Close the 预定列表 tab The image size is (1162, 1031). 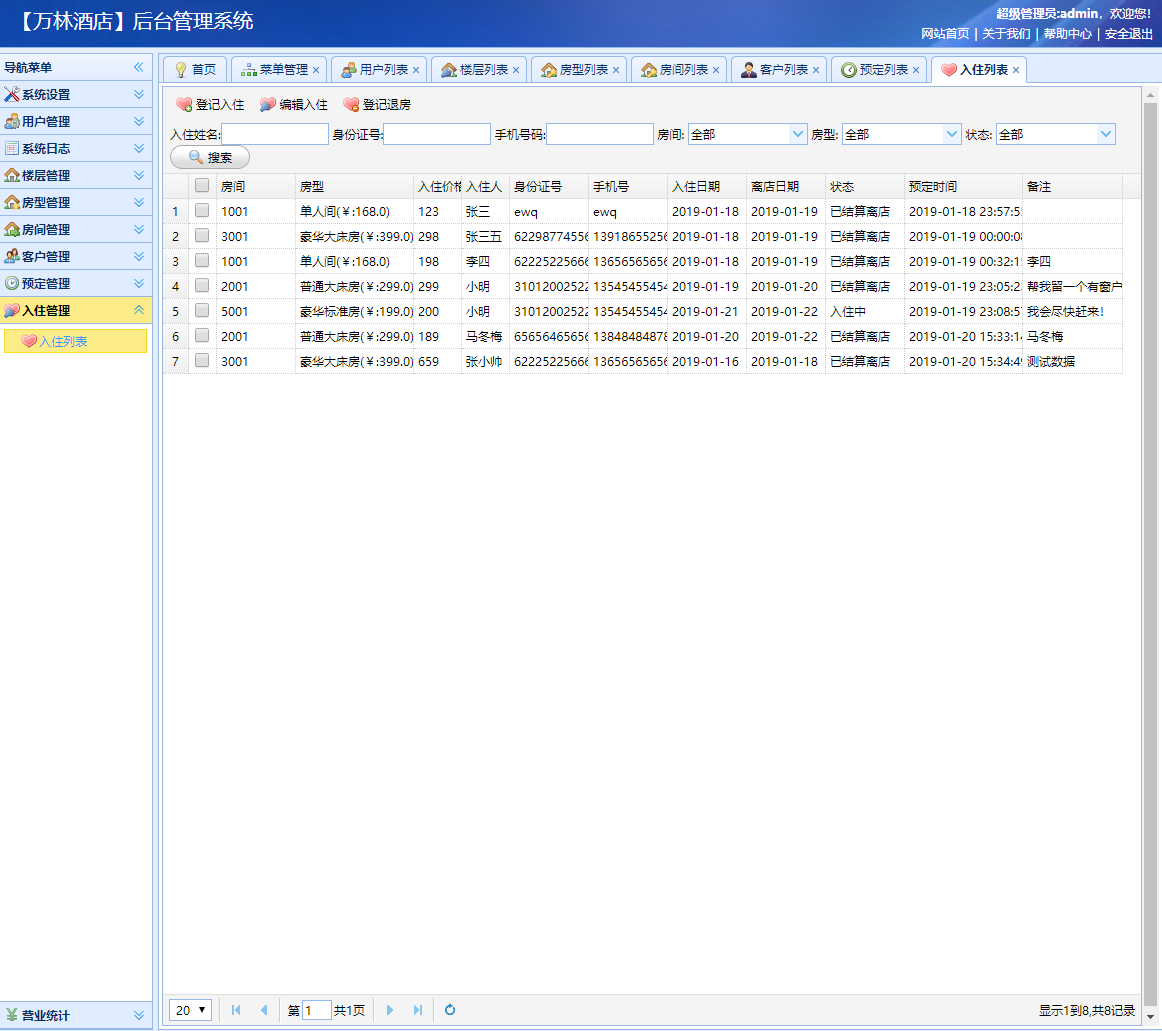tap(916, 70)
